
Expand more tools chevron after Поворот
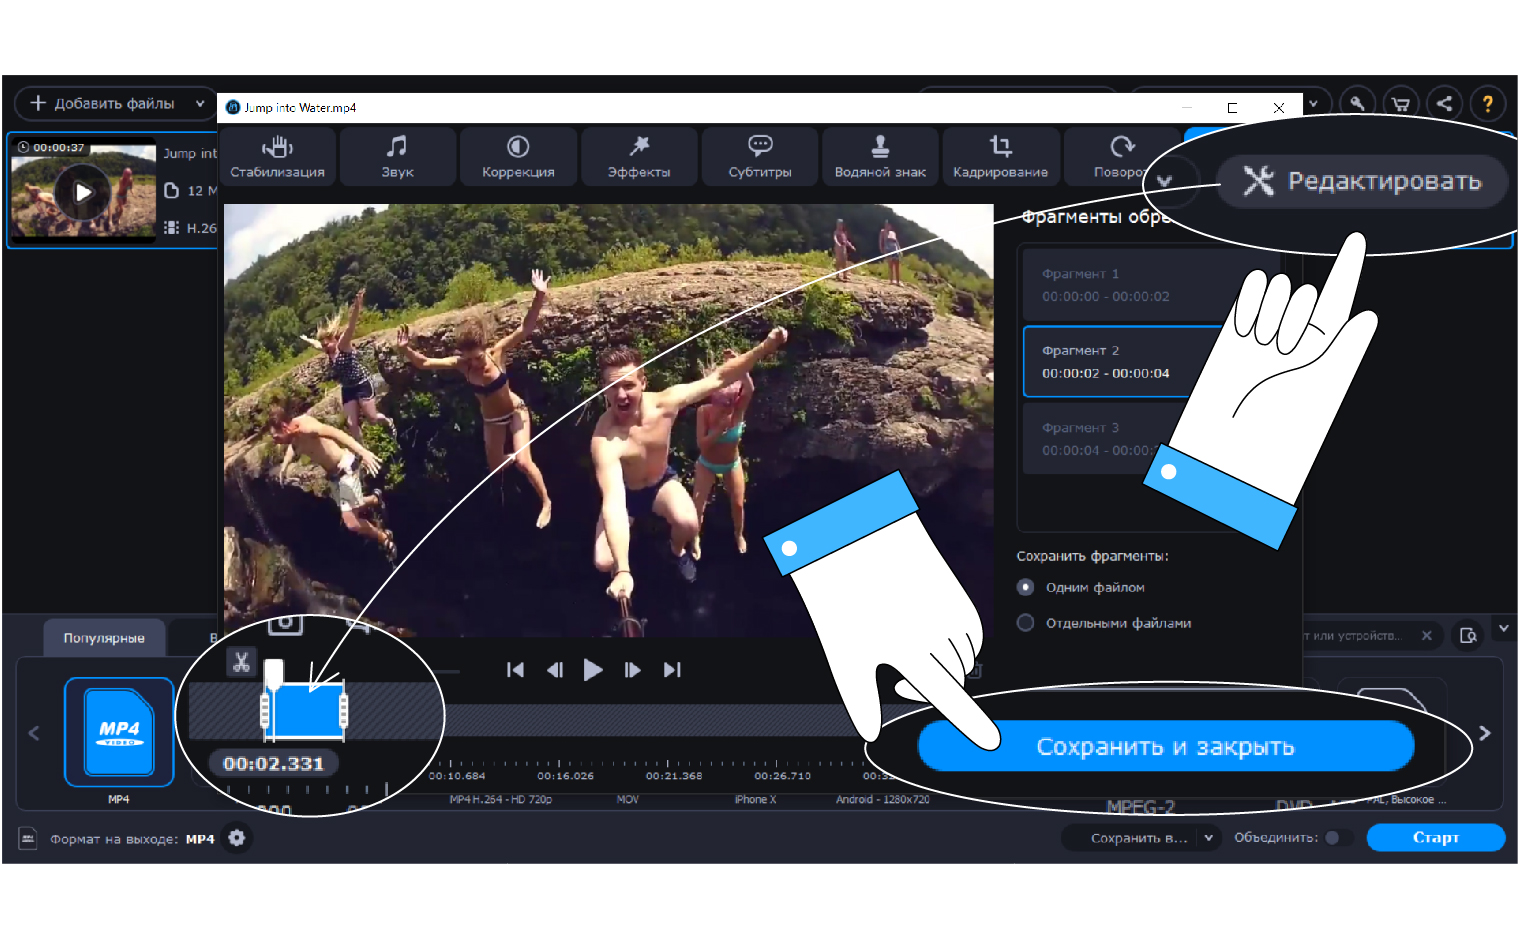point(1164,181)
